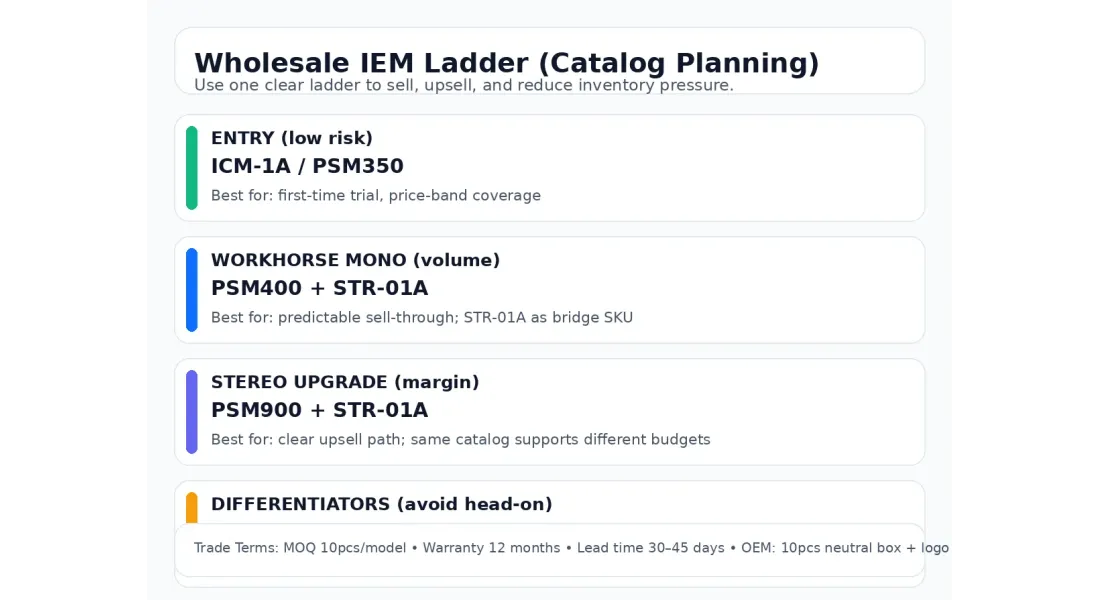
Task: Click the 'PSM400 + STR-01A' model text
Action: pos(319,288)
